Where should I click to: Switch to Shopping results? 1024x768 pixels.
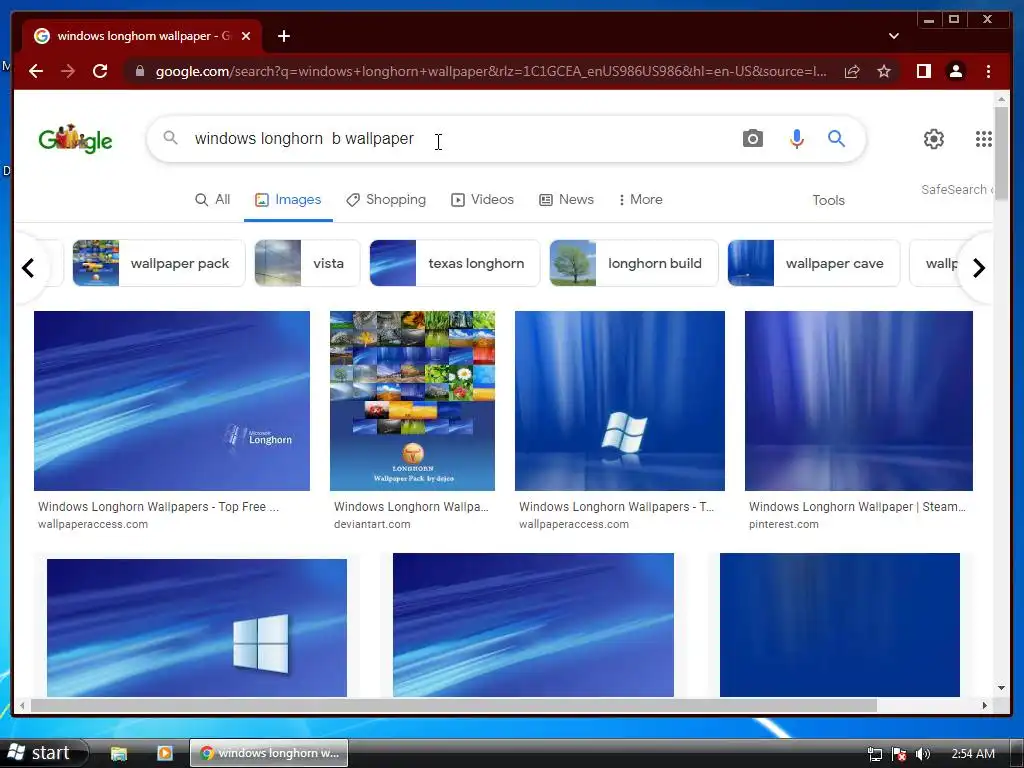click(386, 199)
